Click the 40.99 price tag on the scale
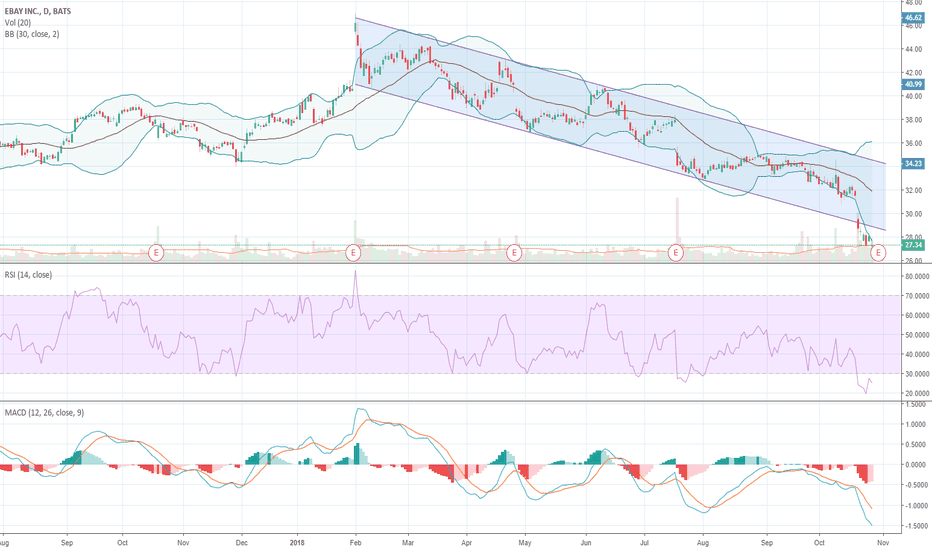The image size is (932, 550). pos(913,84)
